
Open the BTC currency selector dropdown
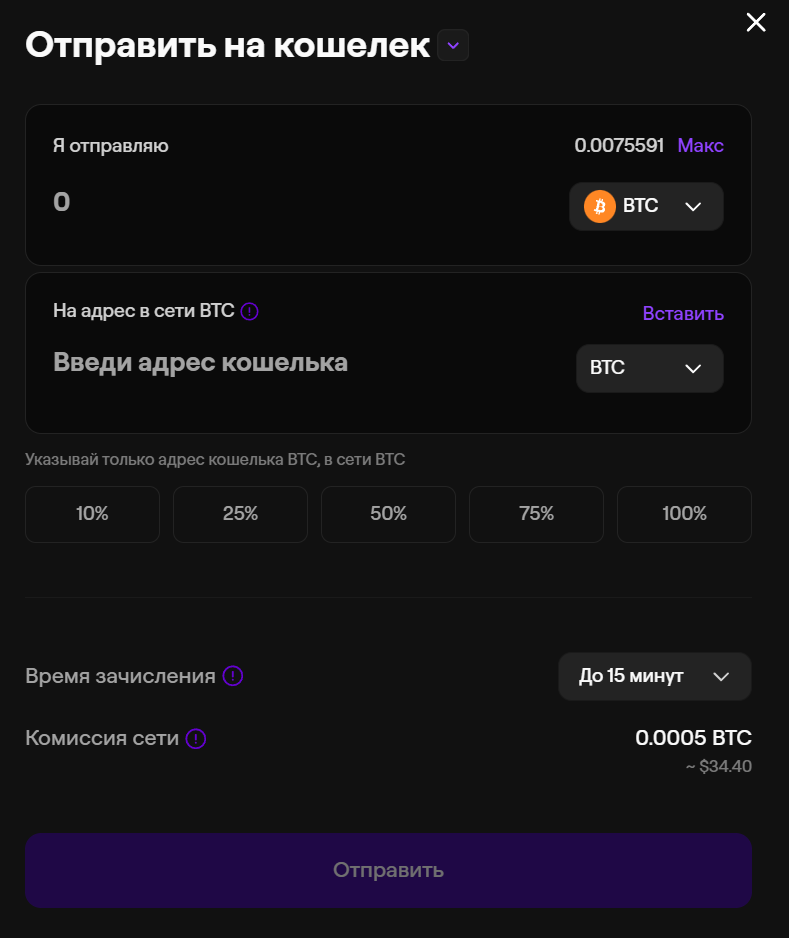point(646,206)
